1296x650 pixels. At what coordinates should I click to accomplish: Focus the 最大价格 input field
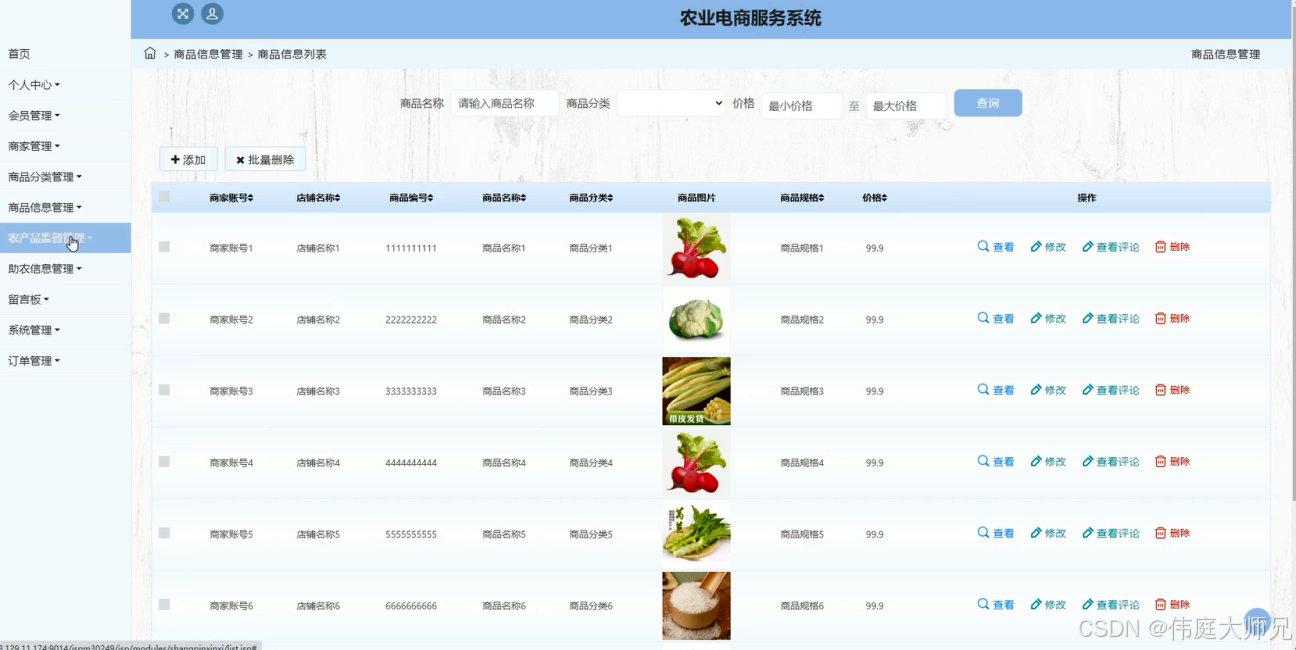pyautogui.click(x=906, y=105)
